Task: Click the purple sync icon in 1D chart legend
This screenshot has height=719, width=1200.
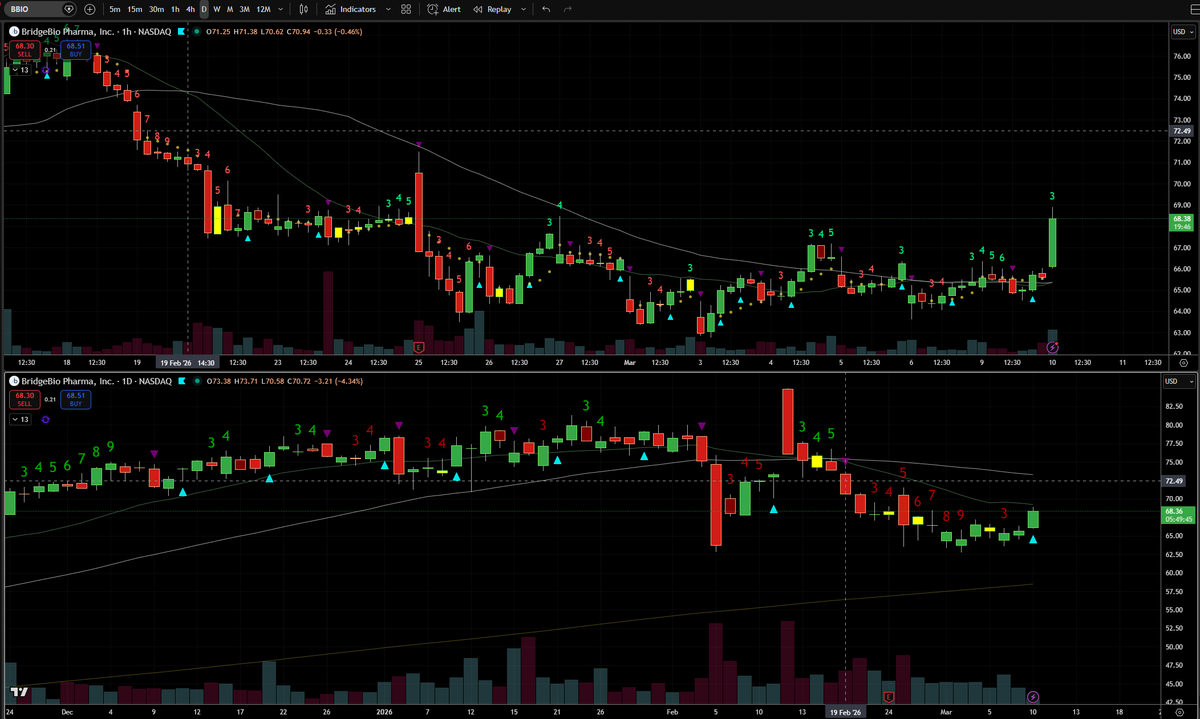Action: click(x=46, y=420)
